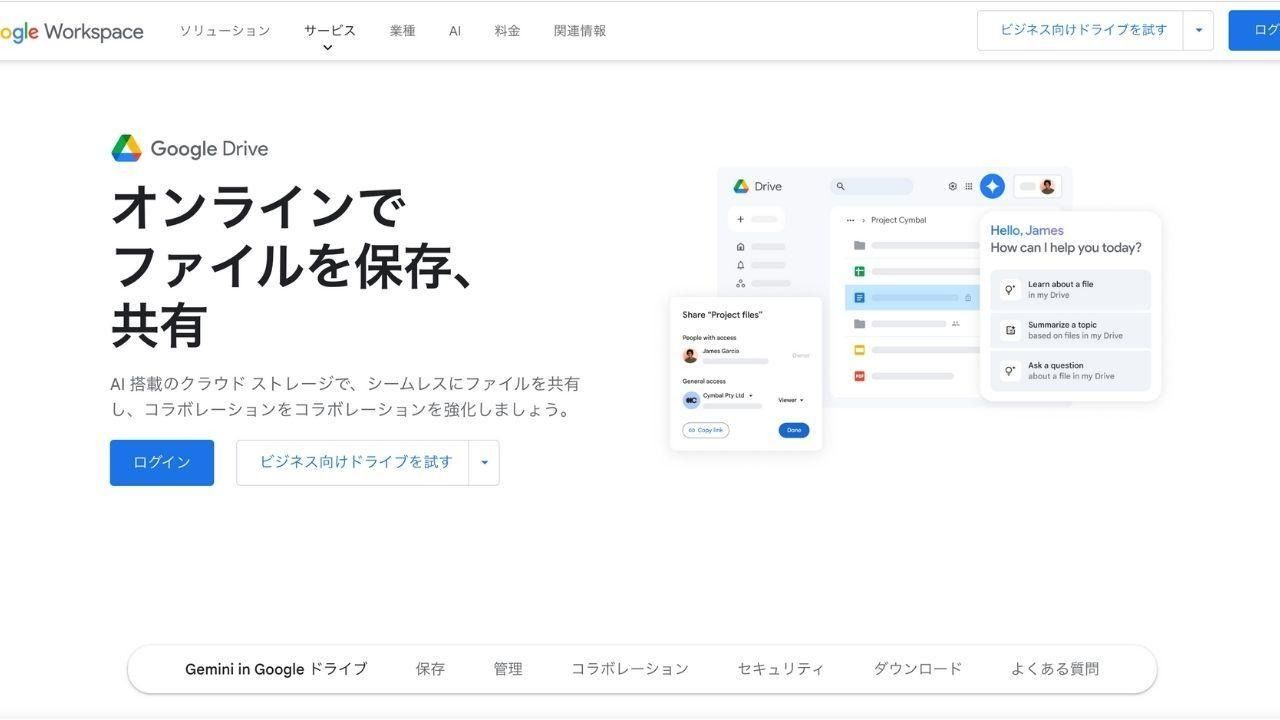Click the yellow Slides file icon in list
The width and height of the screenshot is (1280, 720).
(859, 350)
